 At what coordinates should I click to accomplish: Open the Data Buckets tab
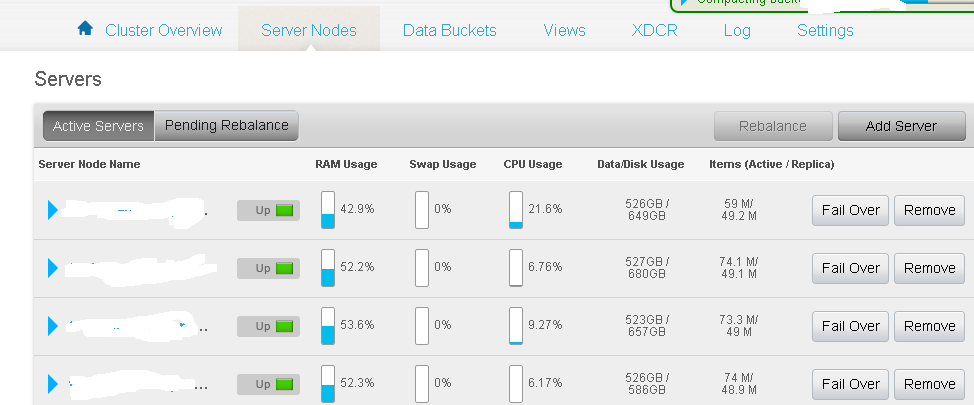pyautogui.click(x=449, y=30)
